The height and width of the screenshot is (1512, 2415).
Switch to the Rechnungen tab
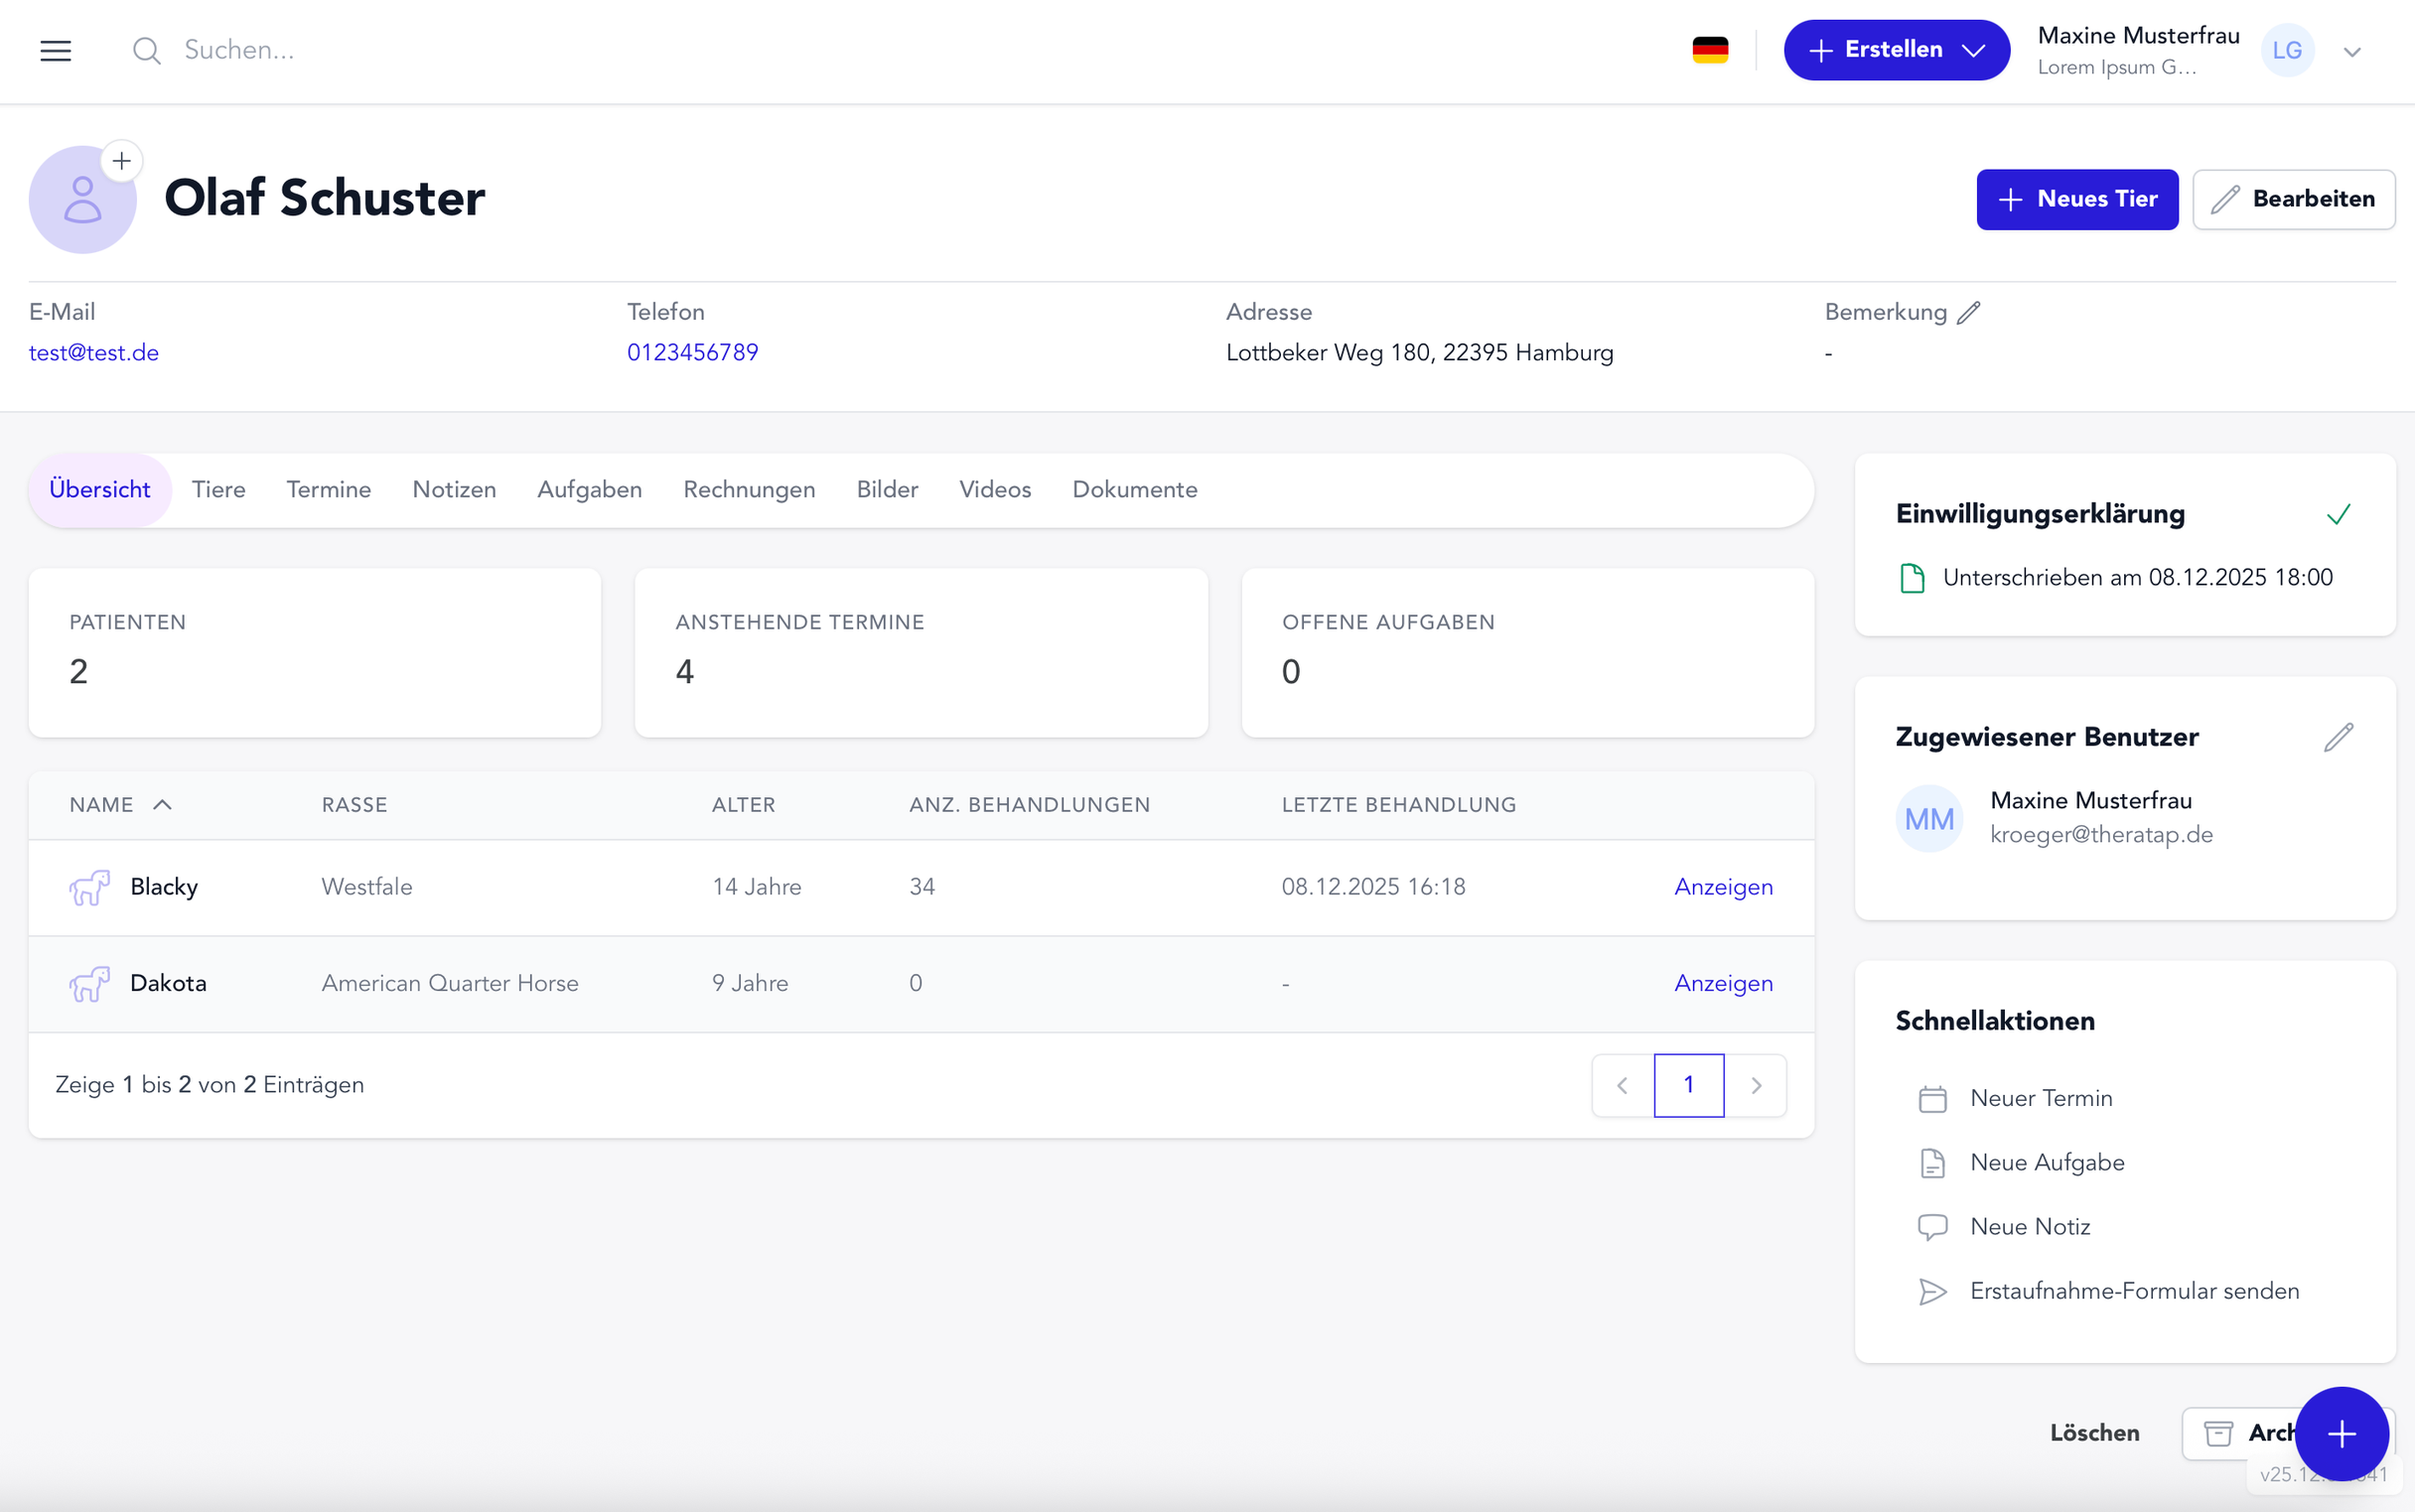pos(748,489)
